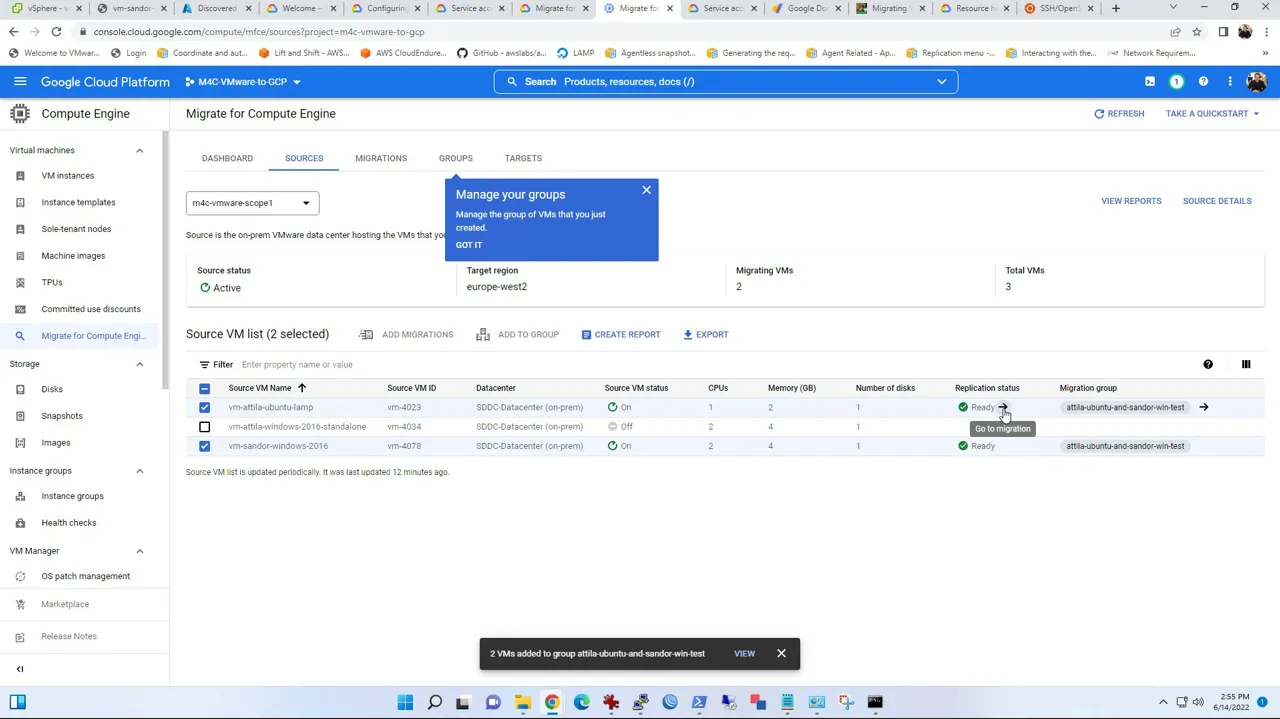Click the Search products and resources bar
Image resolution: width=1280 pixels, height=719 pixels.
pyautogui.click(x=725, y=82)
